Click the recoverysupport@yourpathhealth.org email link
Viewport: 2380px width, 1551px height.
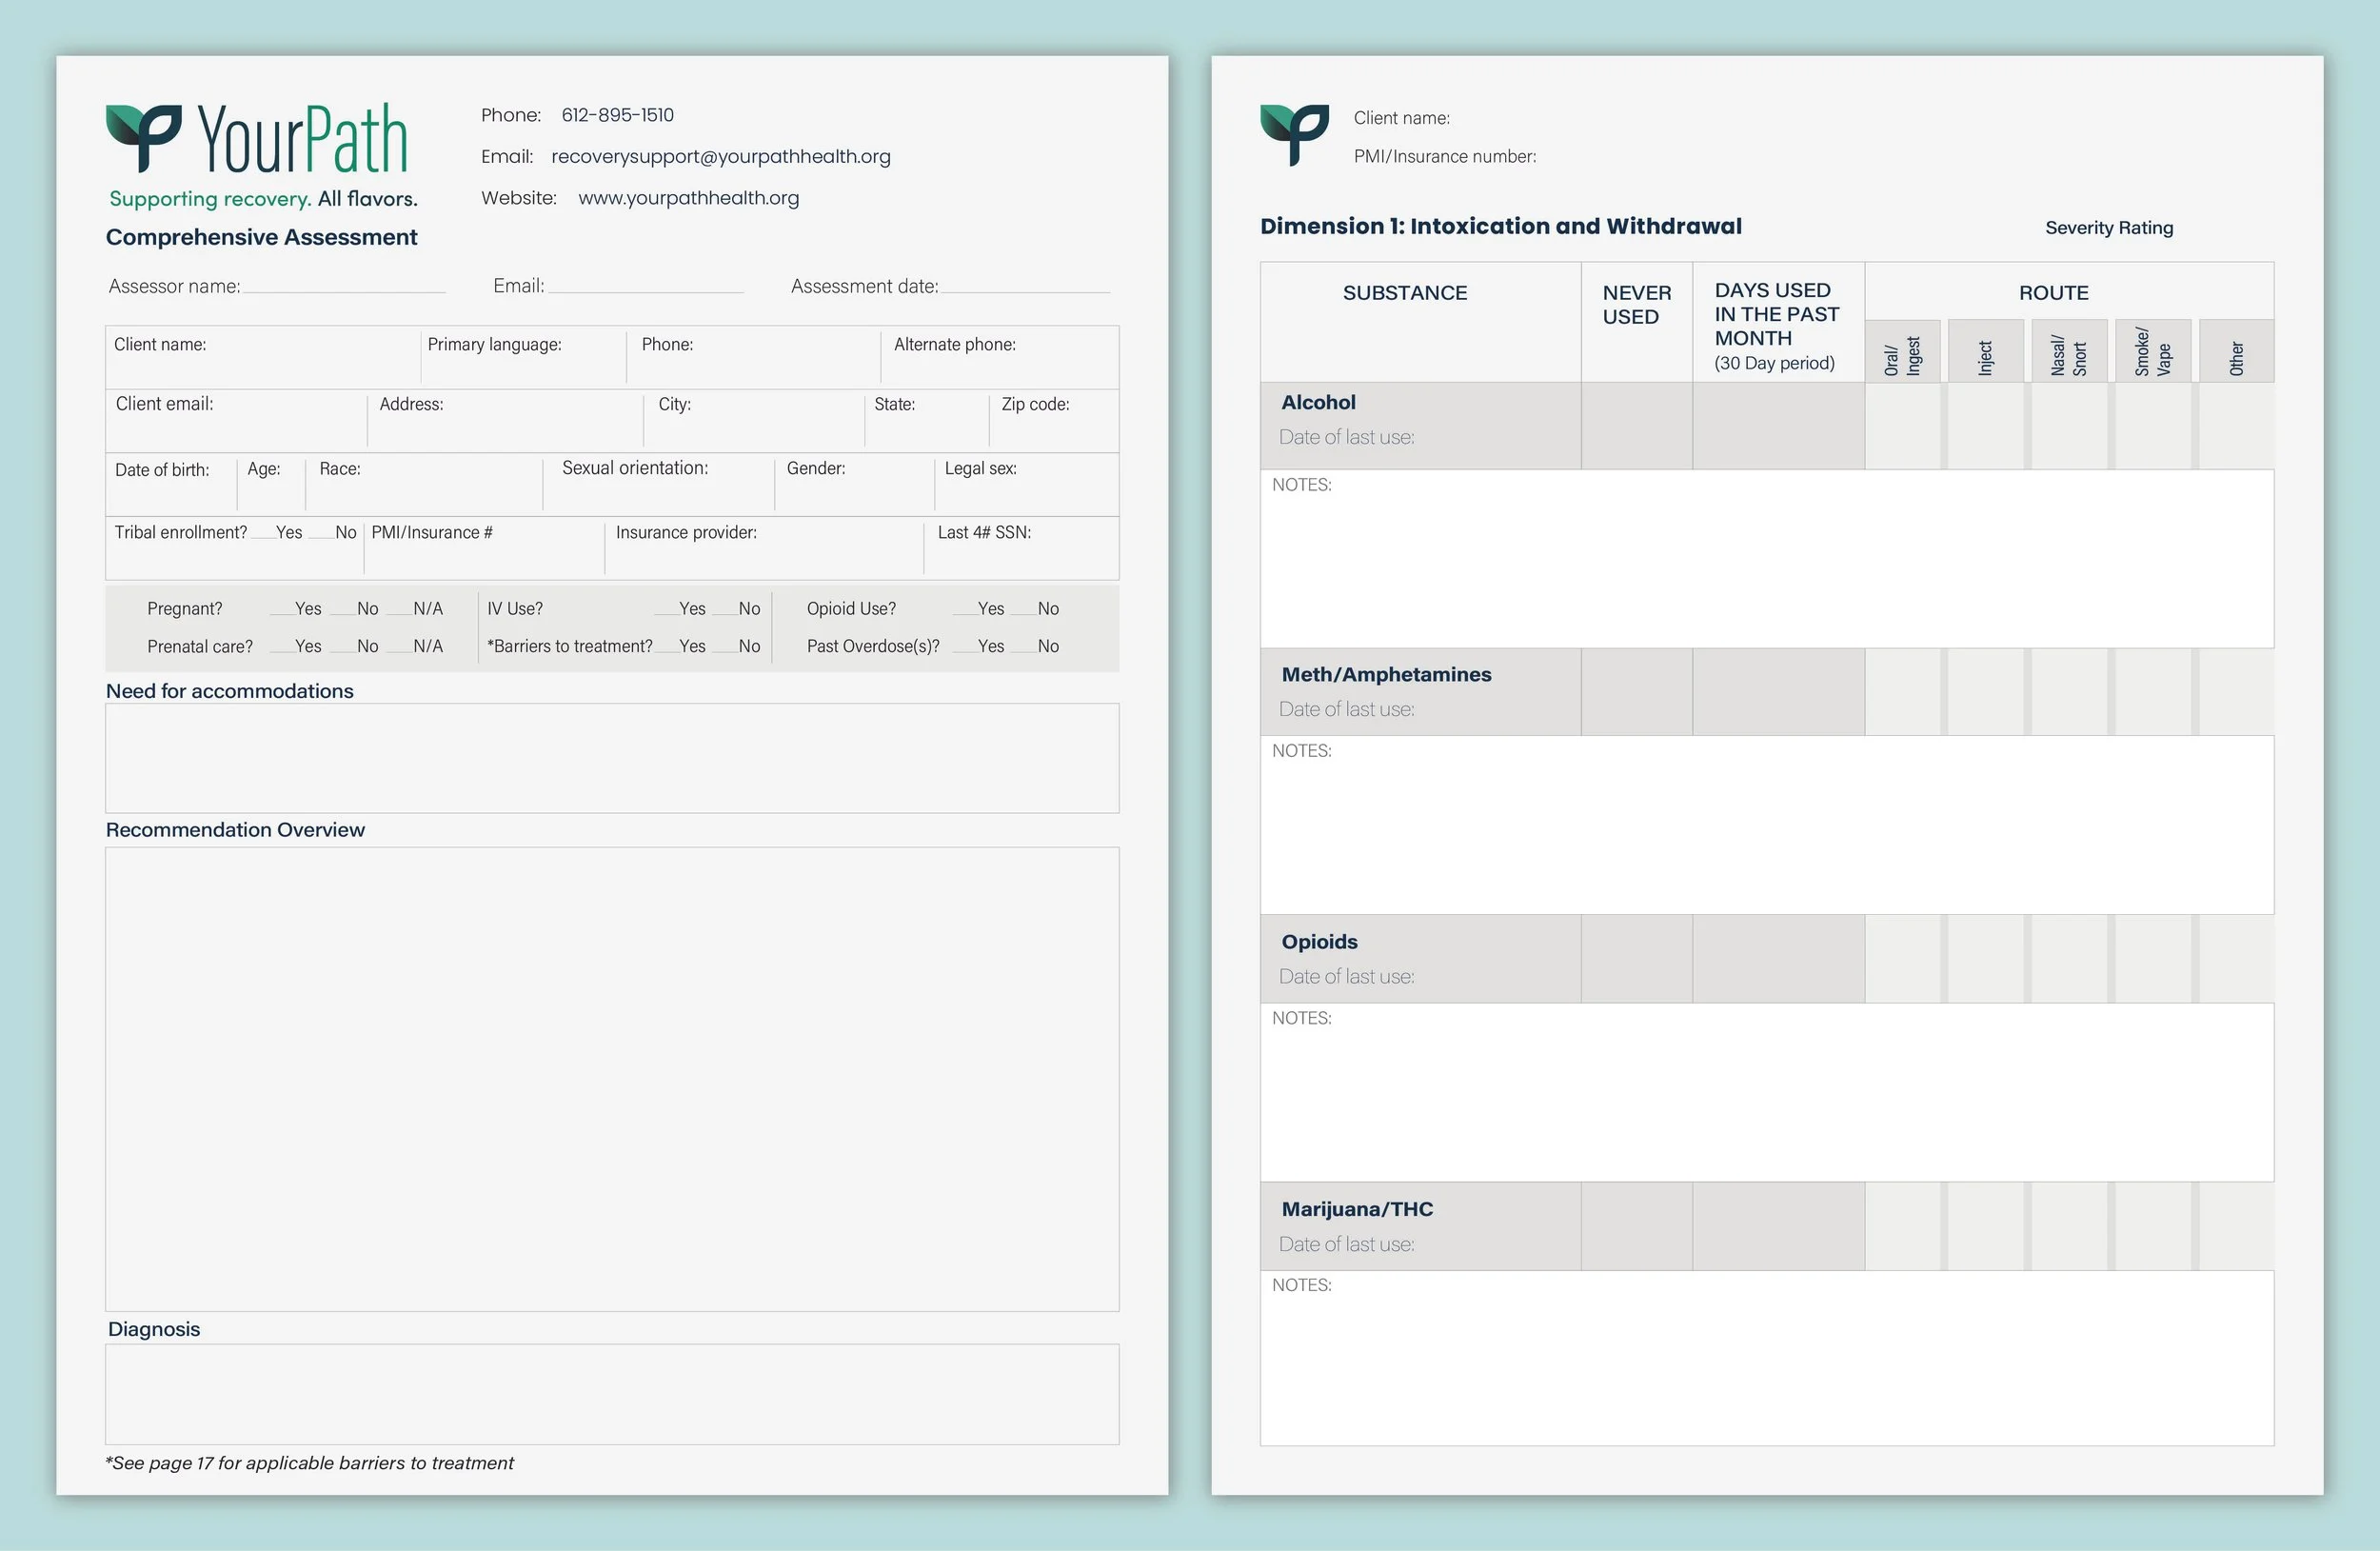tap(720, 157)
